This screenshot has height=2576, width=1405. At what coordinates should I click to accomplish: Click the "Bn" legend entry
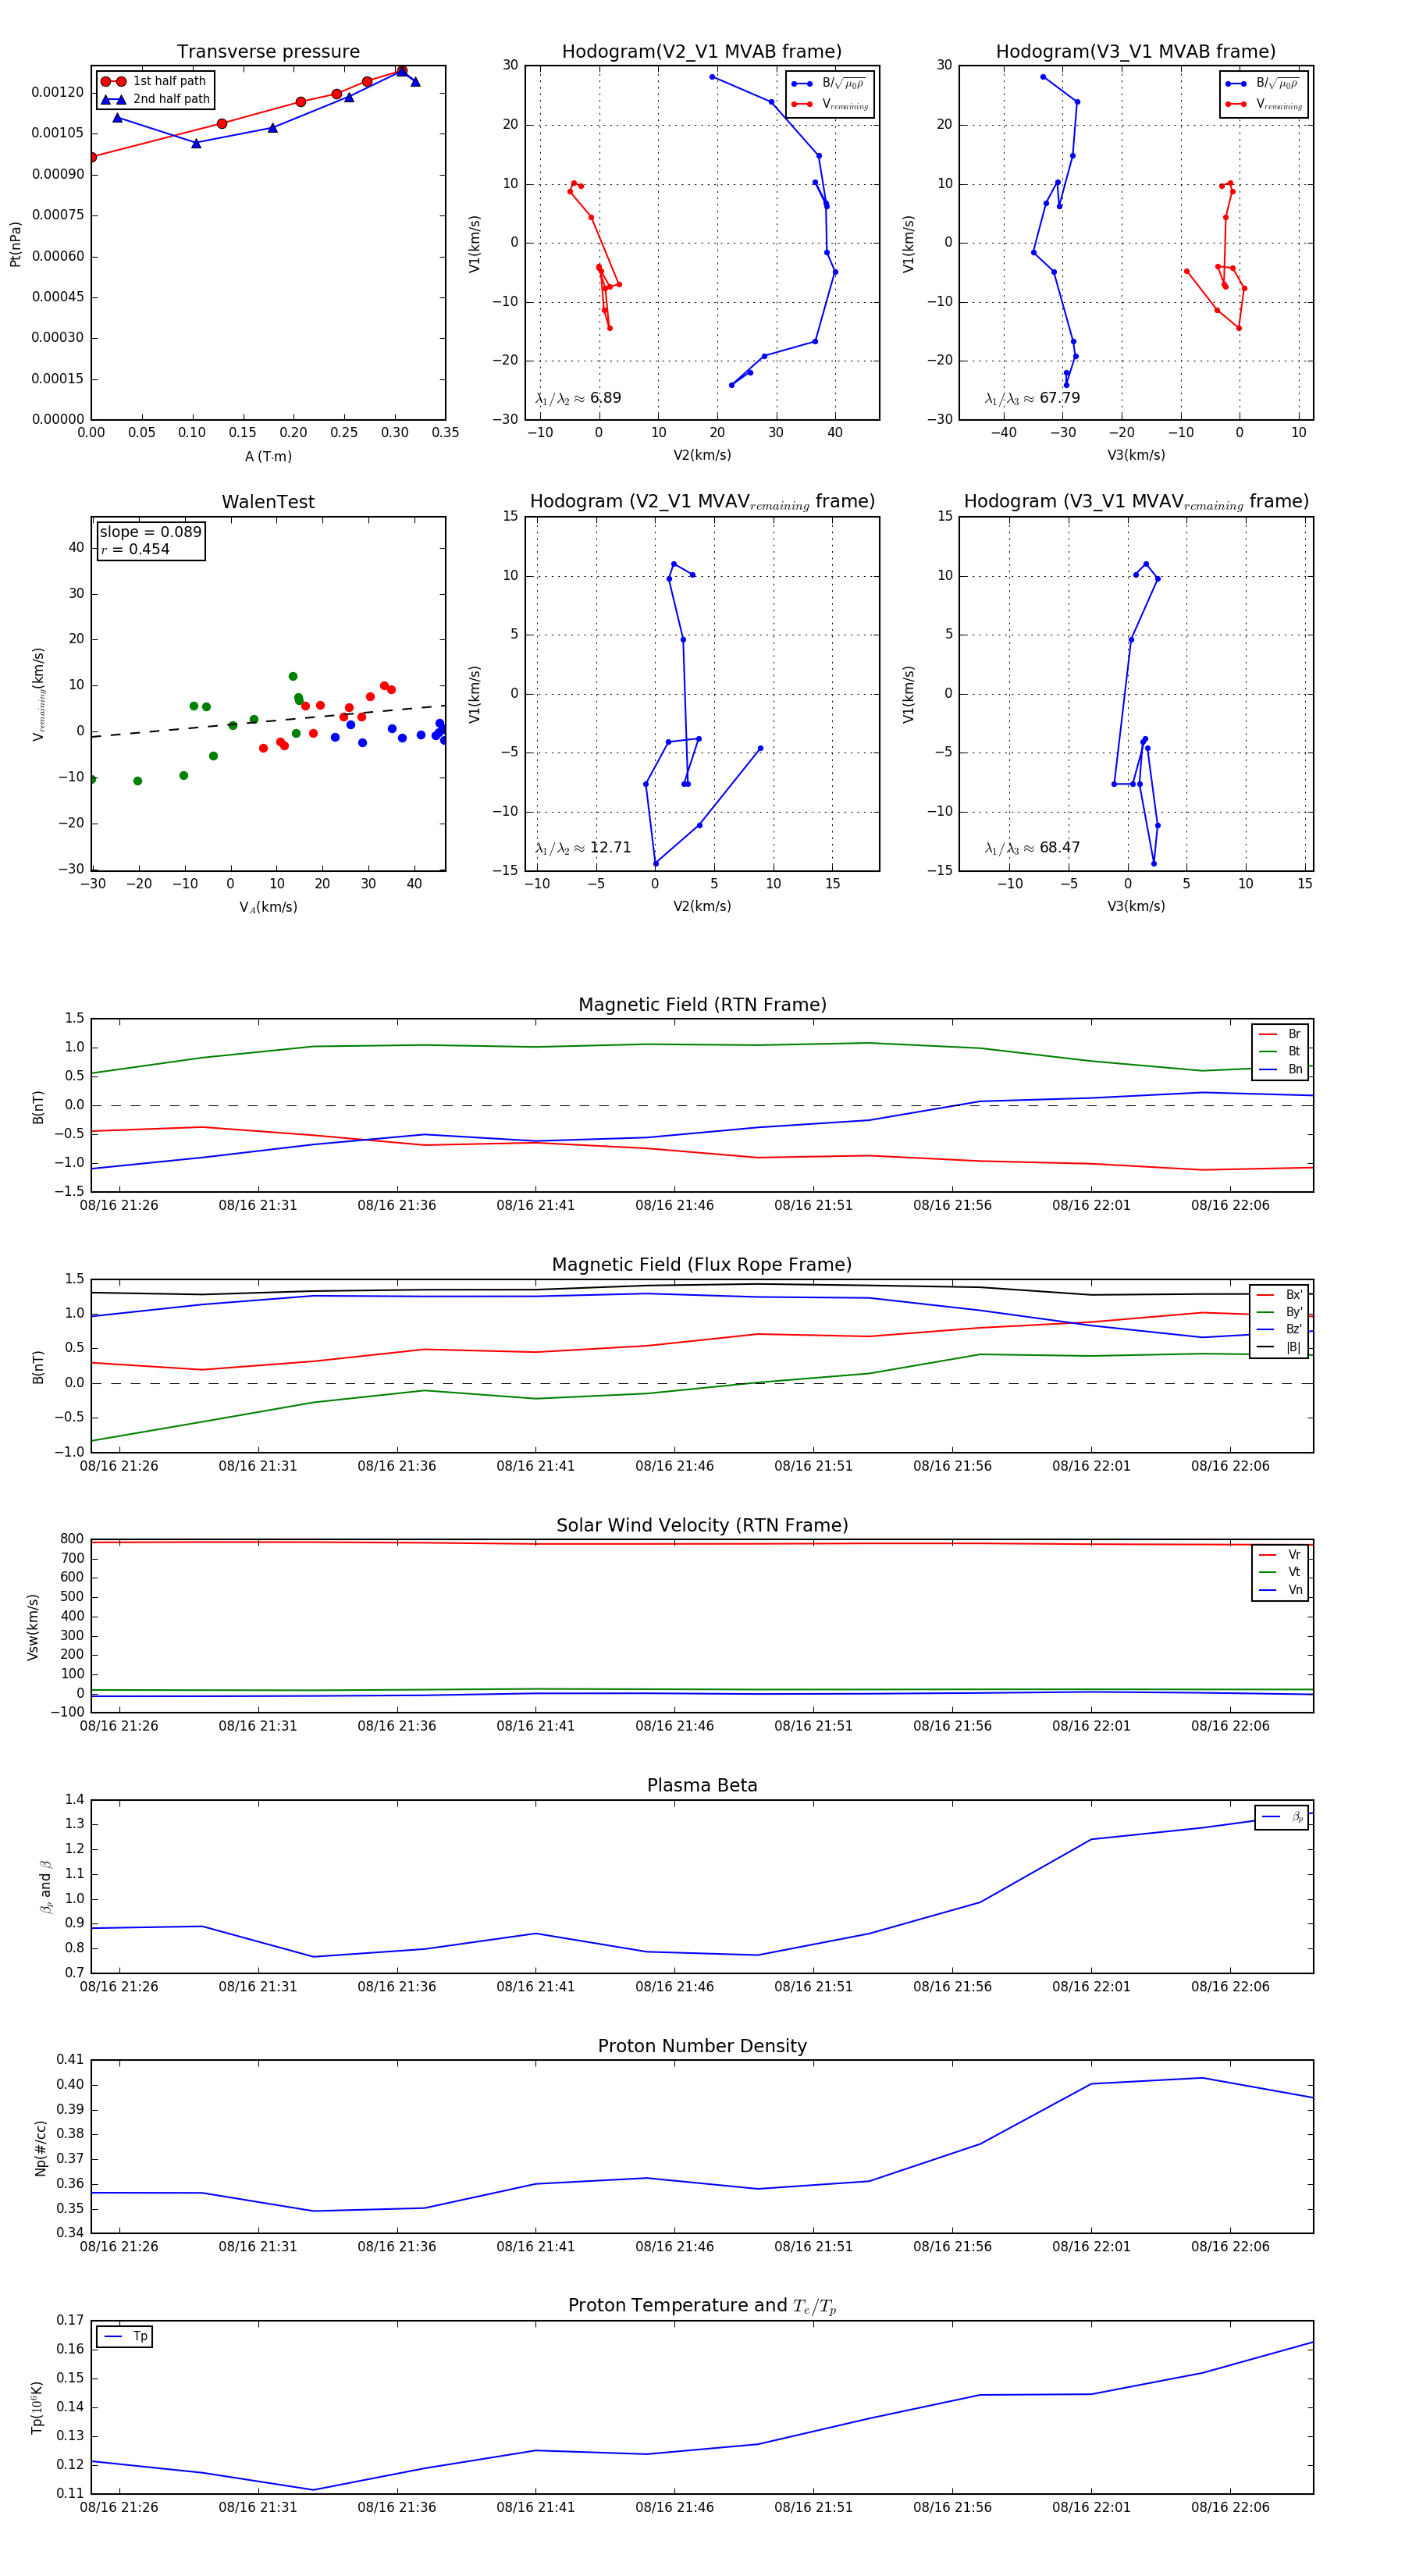coord(1281,1069)
